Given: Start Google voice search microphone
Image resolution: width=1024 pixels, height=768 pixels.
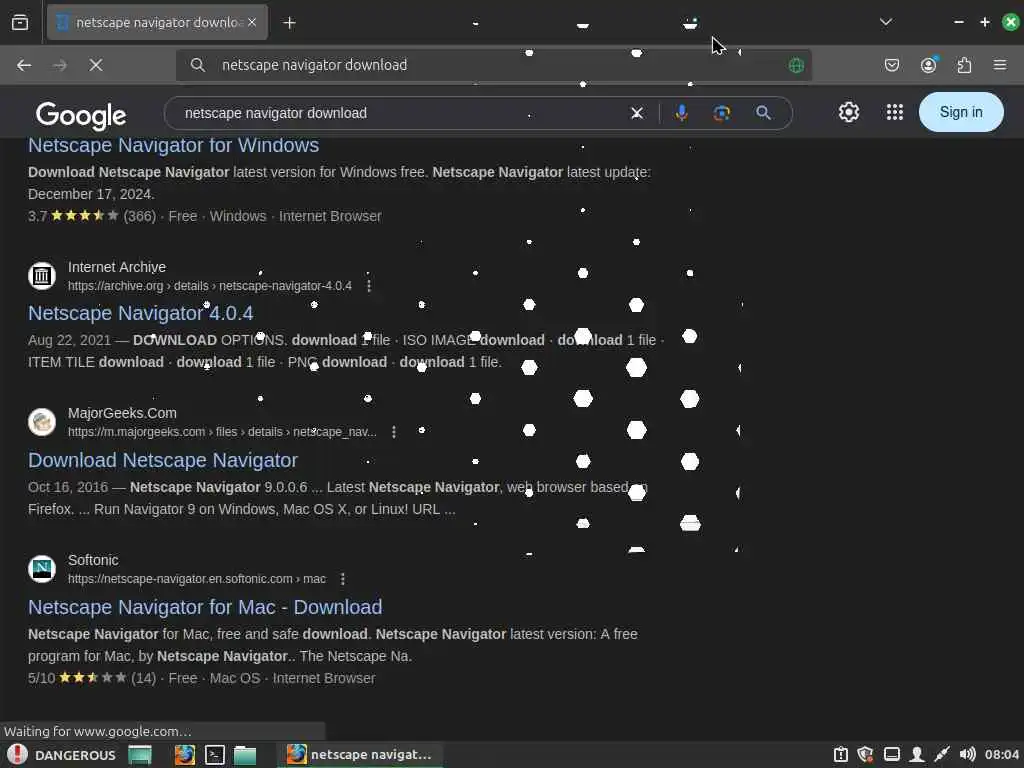Looking at the screenshot, I should point(681,113).
